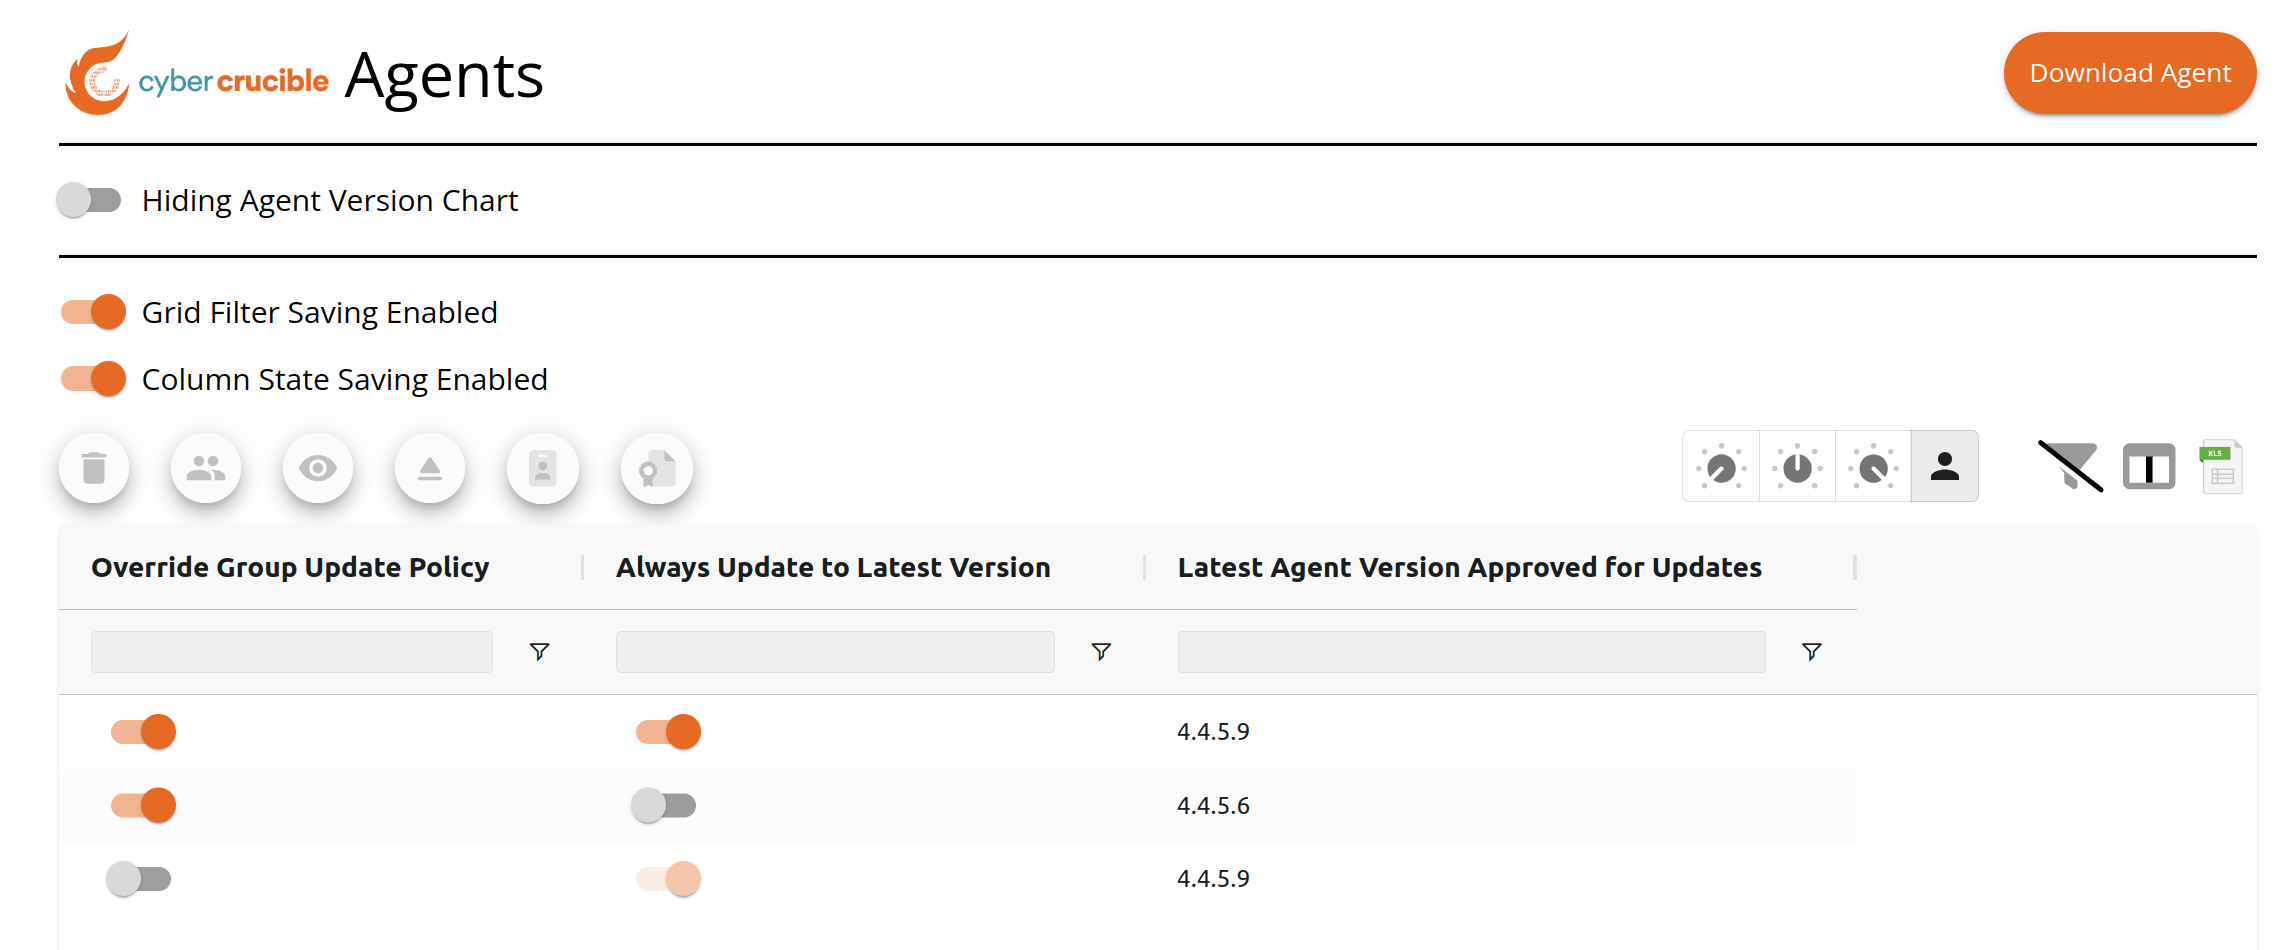Disable Column State Saving toggle
This screenshot has height=950, width=2277.
93,379
